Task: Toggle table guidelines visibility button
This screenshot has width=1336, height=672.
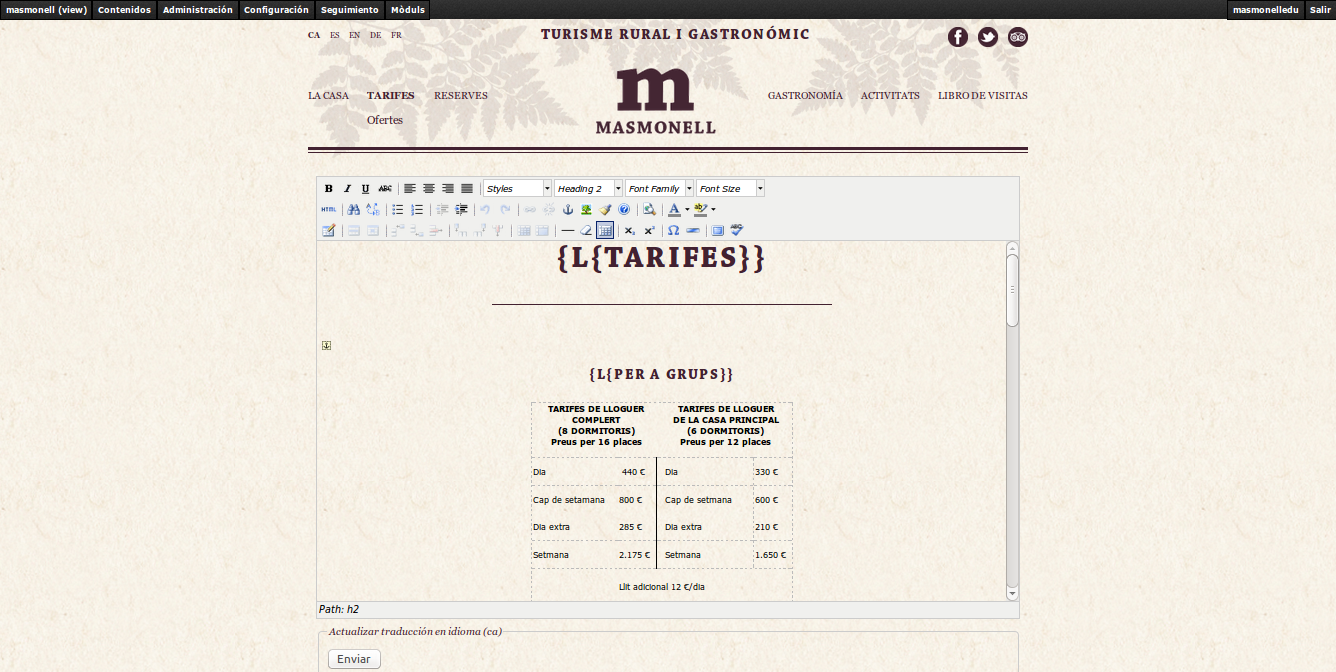Action: (x=605, y=231)
